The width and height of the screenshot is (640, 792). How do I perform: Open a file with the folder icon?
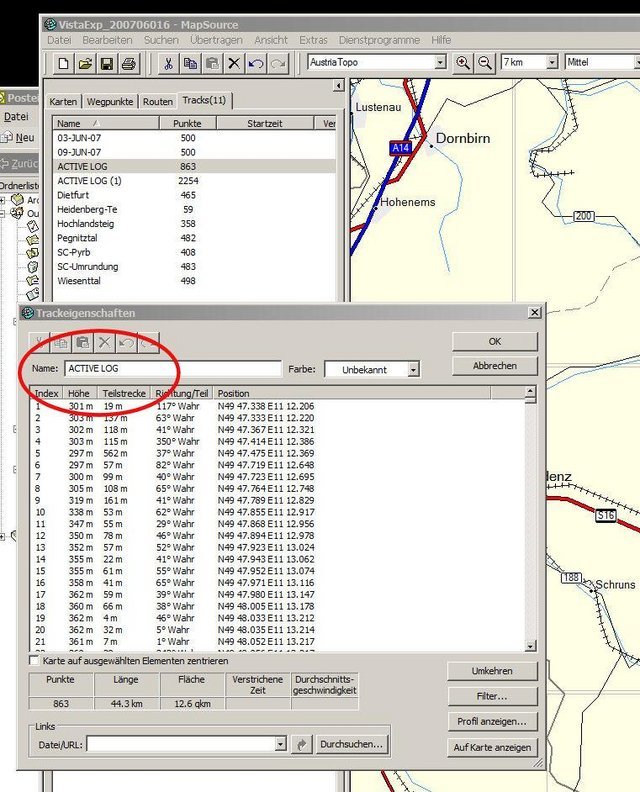(85, 63)
